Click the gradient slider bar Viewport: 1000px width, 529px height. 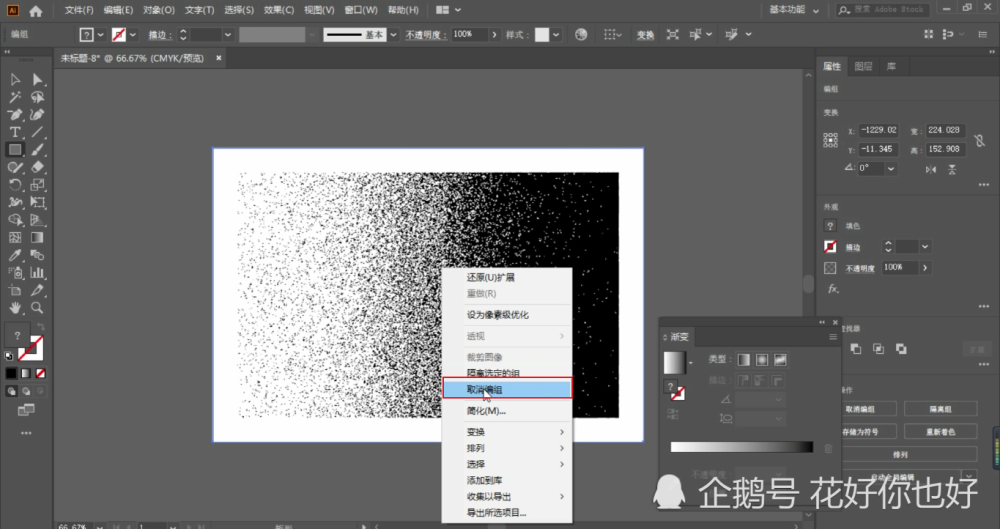click(x=742, y=447)
